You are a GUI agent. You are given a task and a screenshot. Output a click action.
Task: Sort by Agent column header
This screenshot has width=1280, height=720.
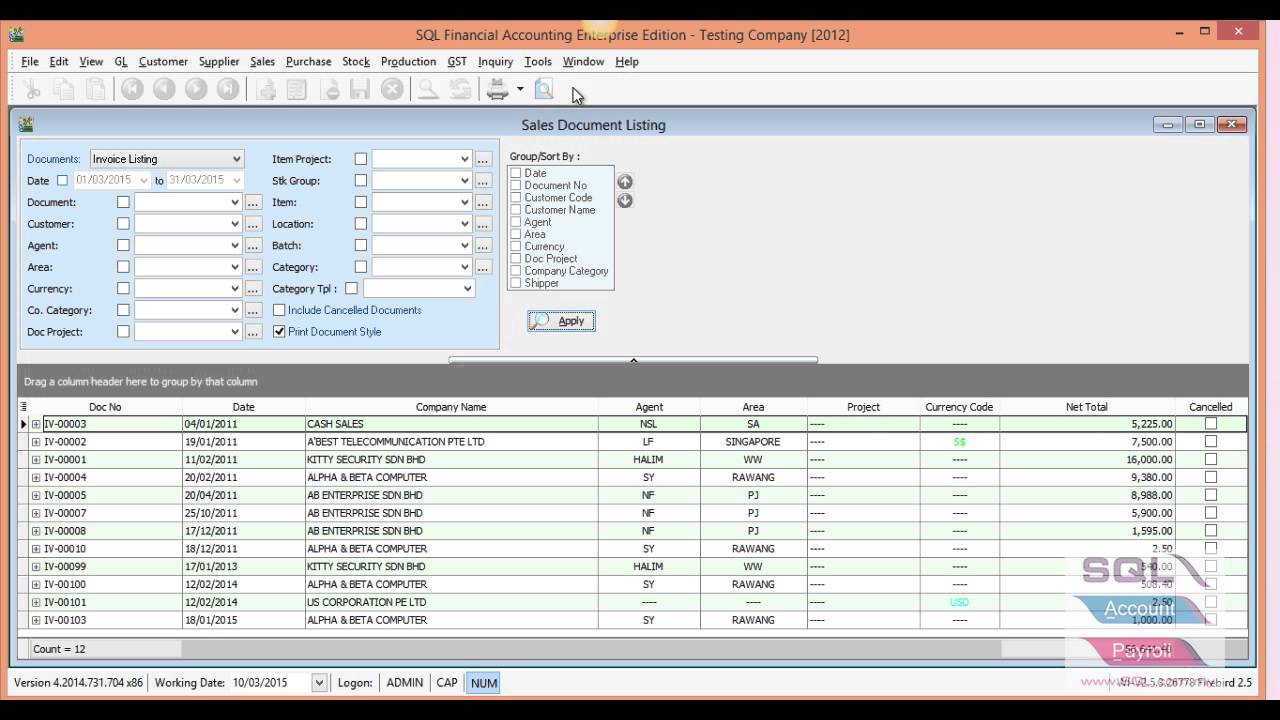point(649,407)
